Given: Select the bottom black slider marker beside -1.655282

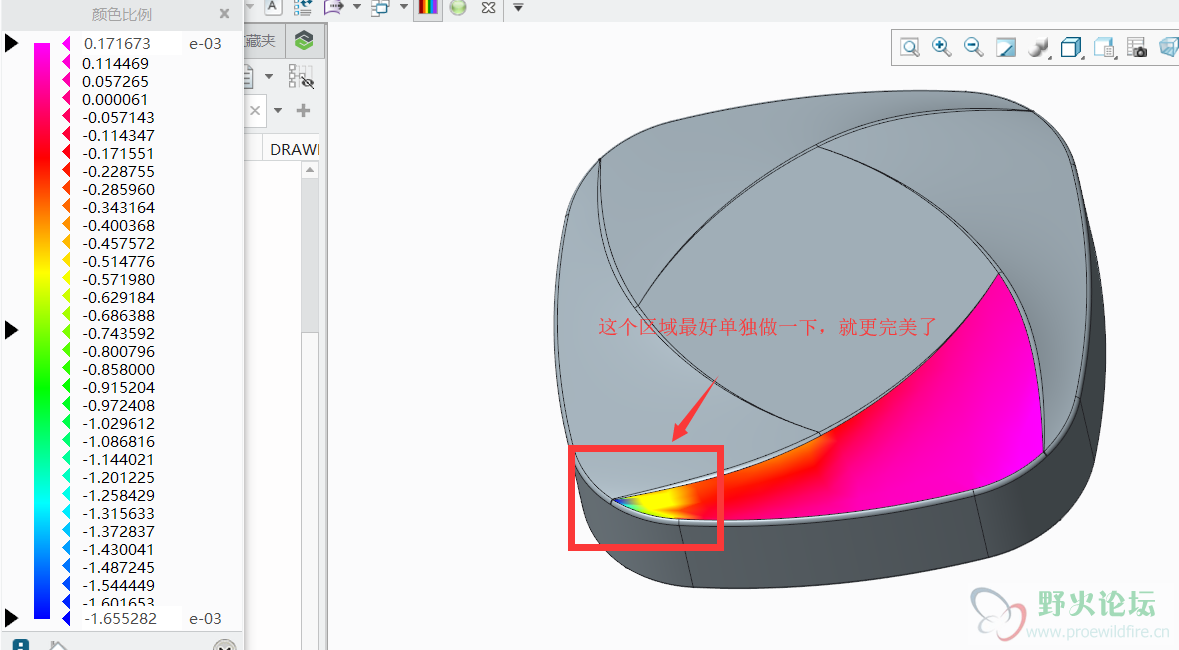Looking at the screenshot, I should click(11, 618).
